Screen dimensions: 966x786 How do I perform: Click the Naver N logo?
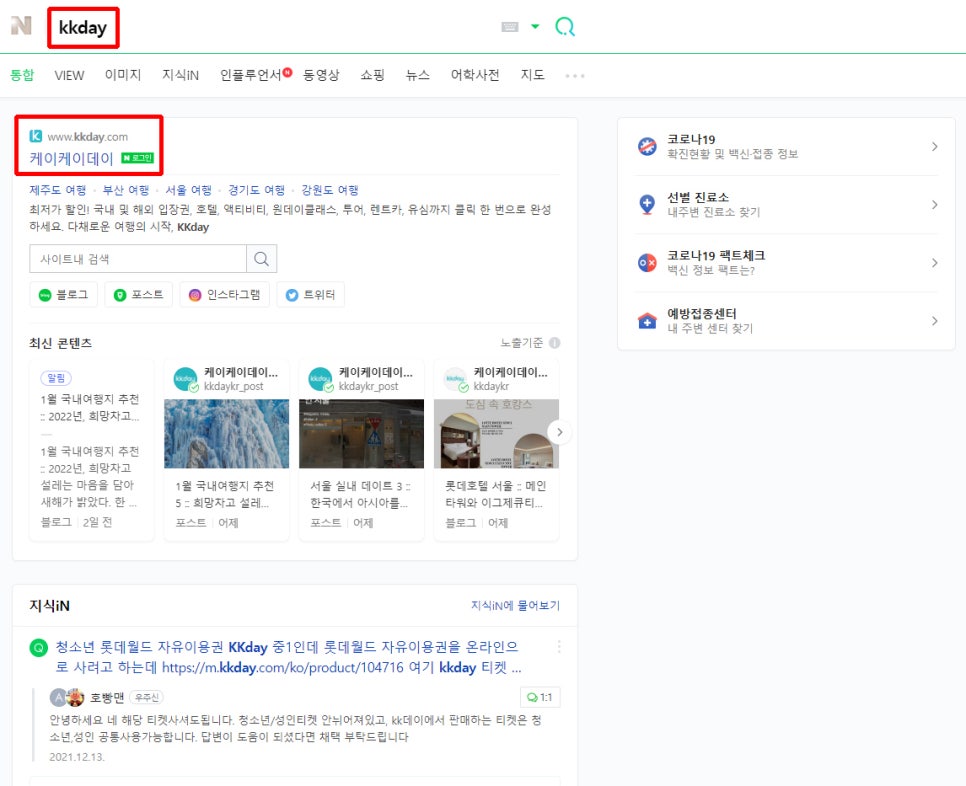(x=21, y=26)
